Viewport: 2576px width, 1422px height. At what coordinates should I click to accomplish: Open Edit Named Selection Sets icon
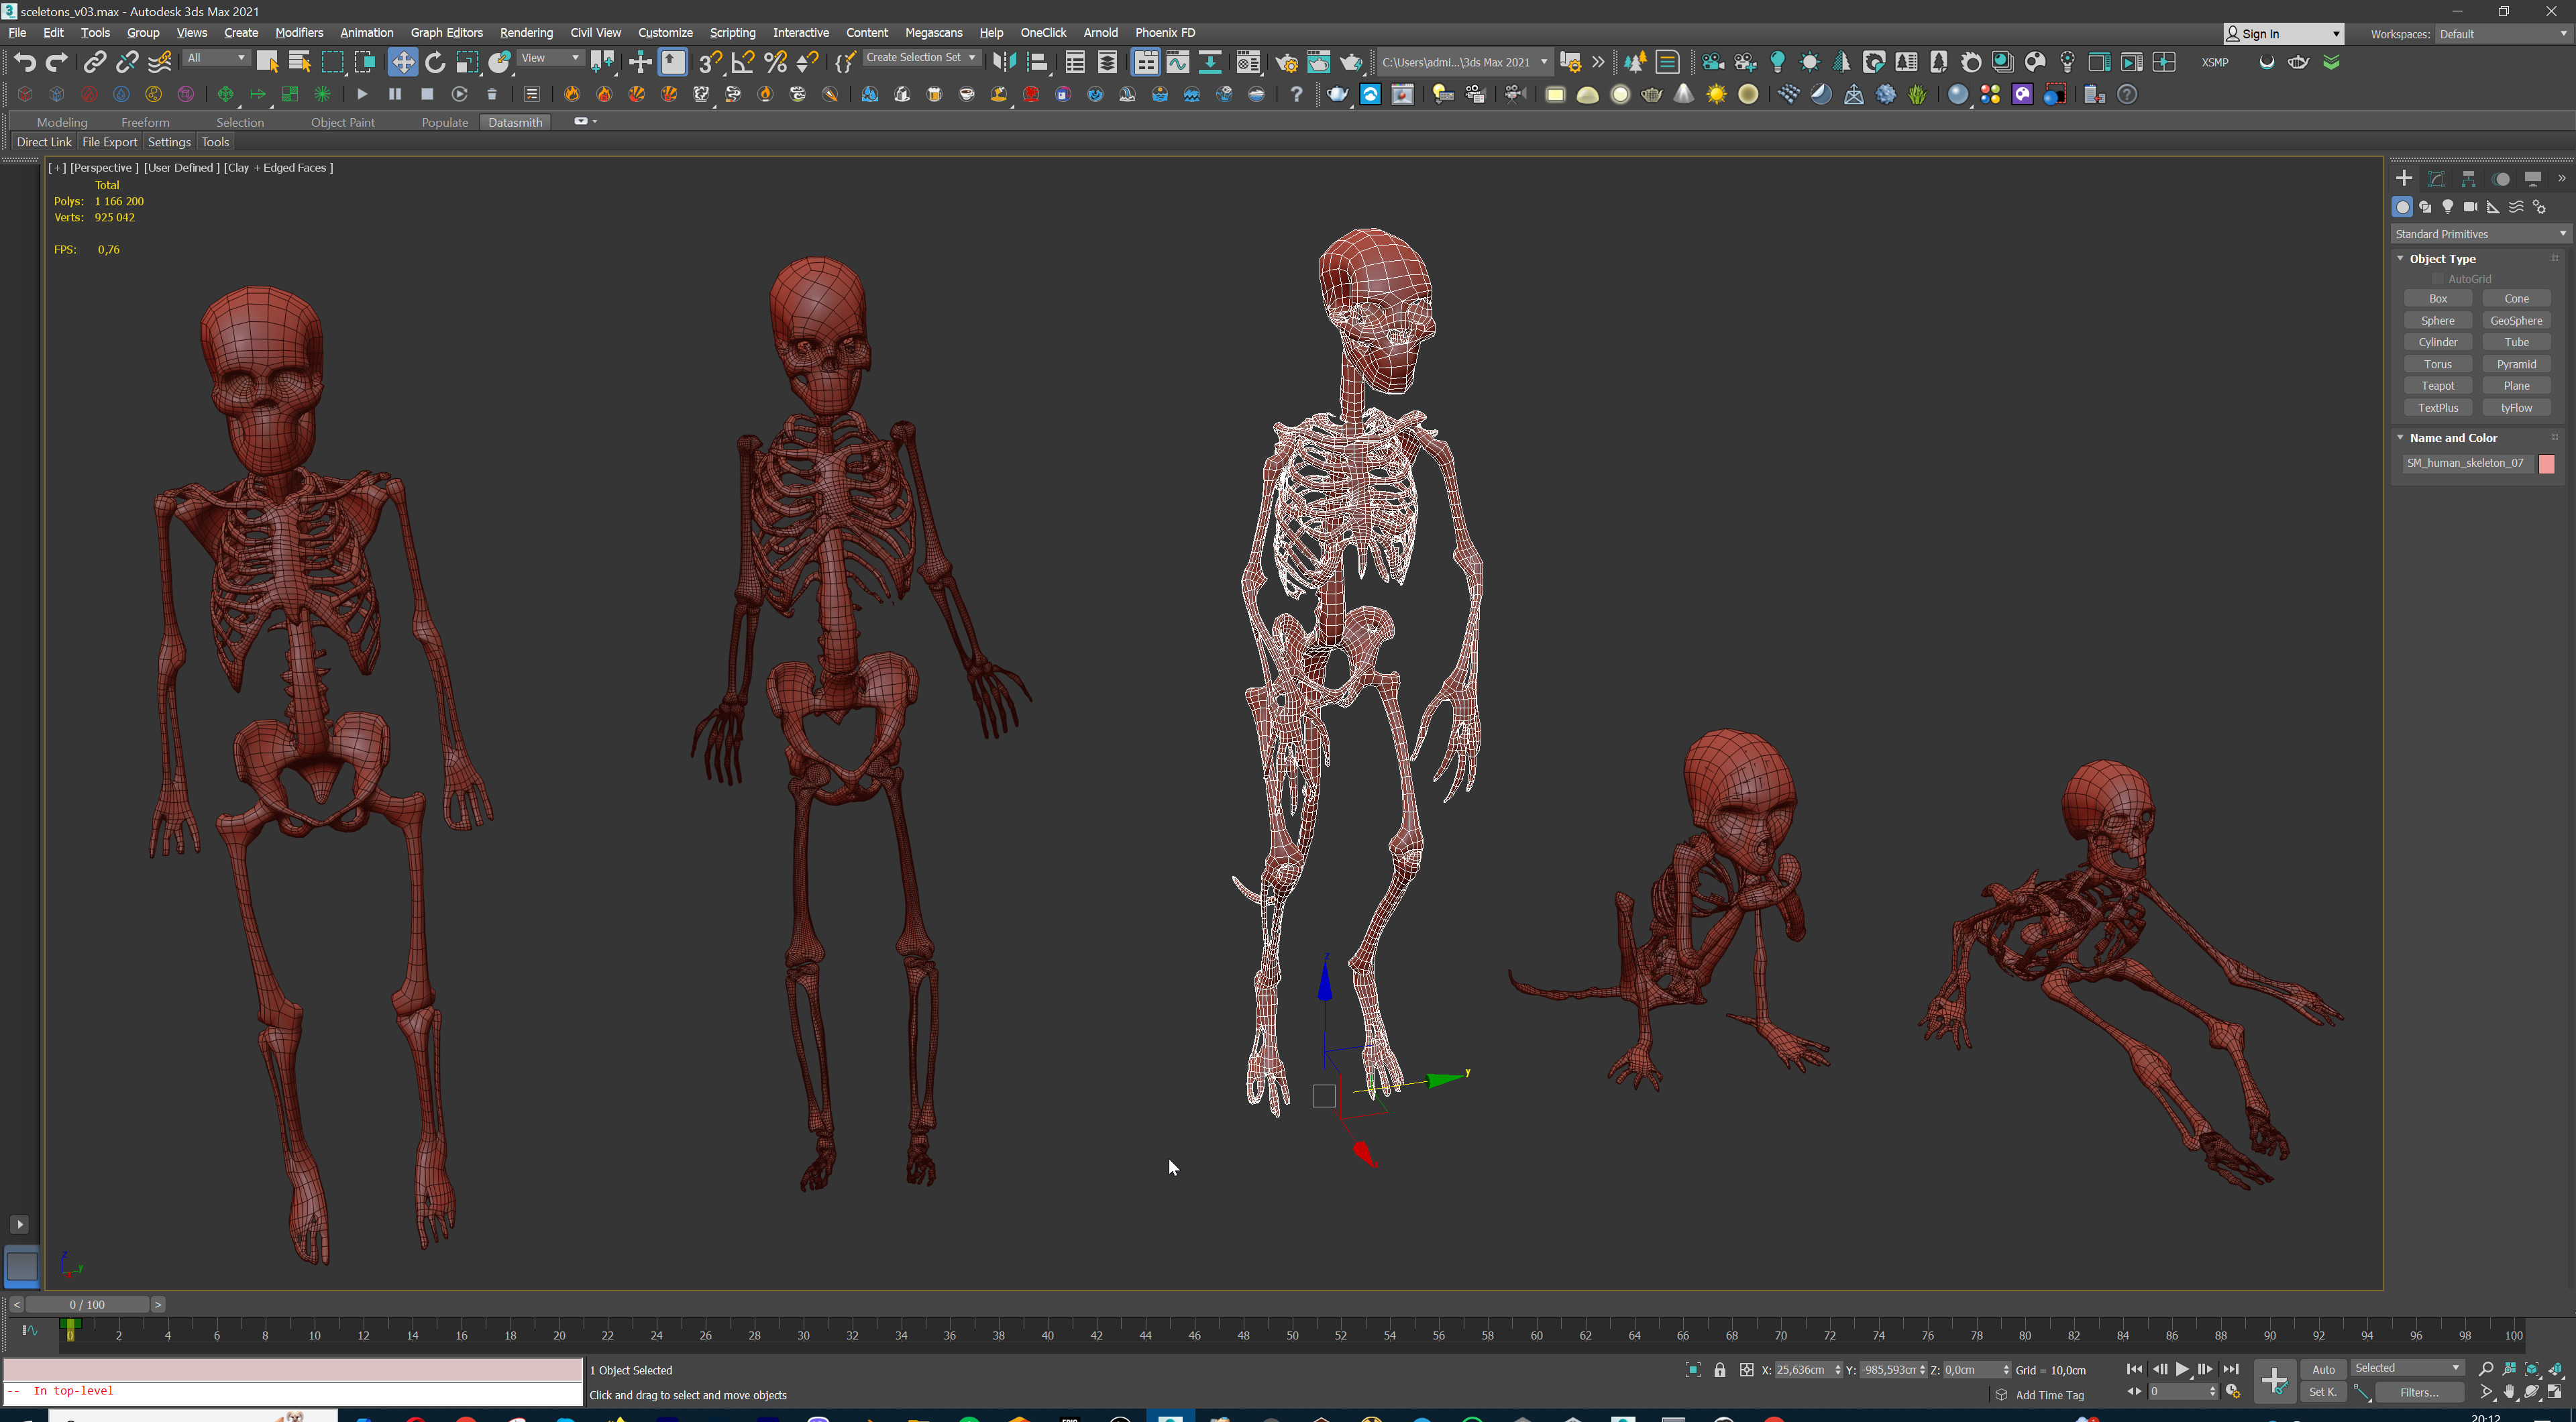845,62
